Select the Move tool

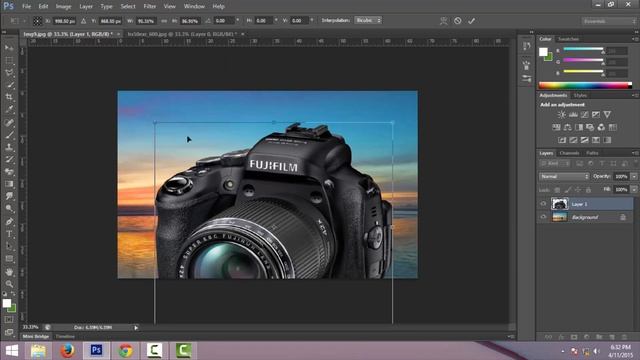9,48
